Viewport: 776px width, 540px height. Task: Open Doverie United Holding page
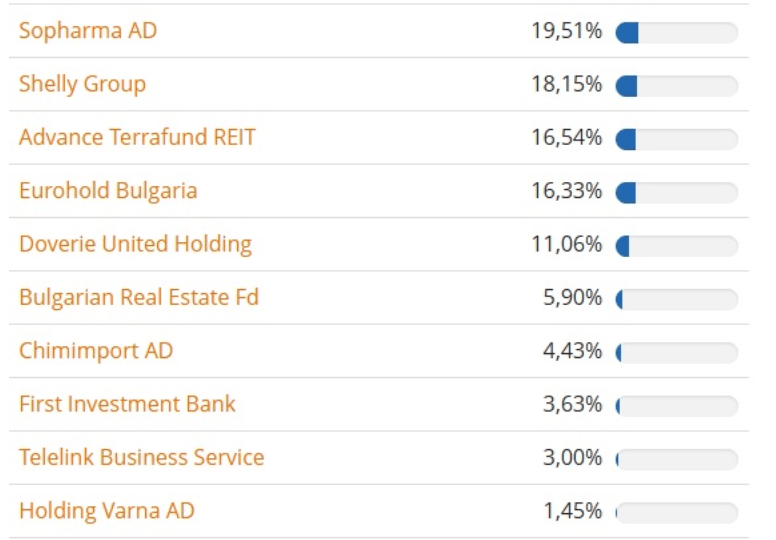[135, 244]
